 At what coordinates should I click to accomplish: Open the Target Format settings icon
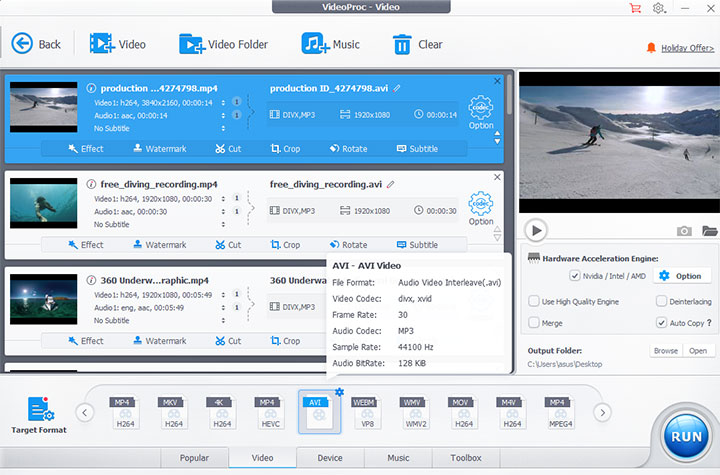39,410
